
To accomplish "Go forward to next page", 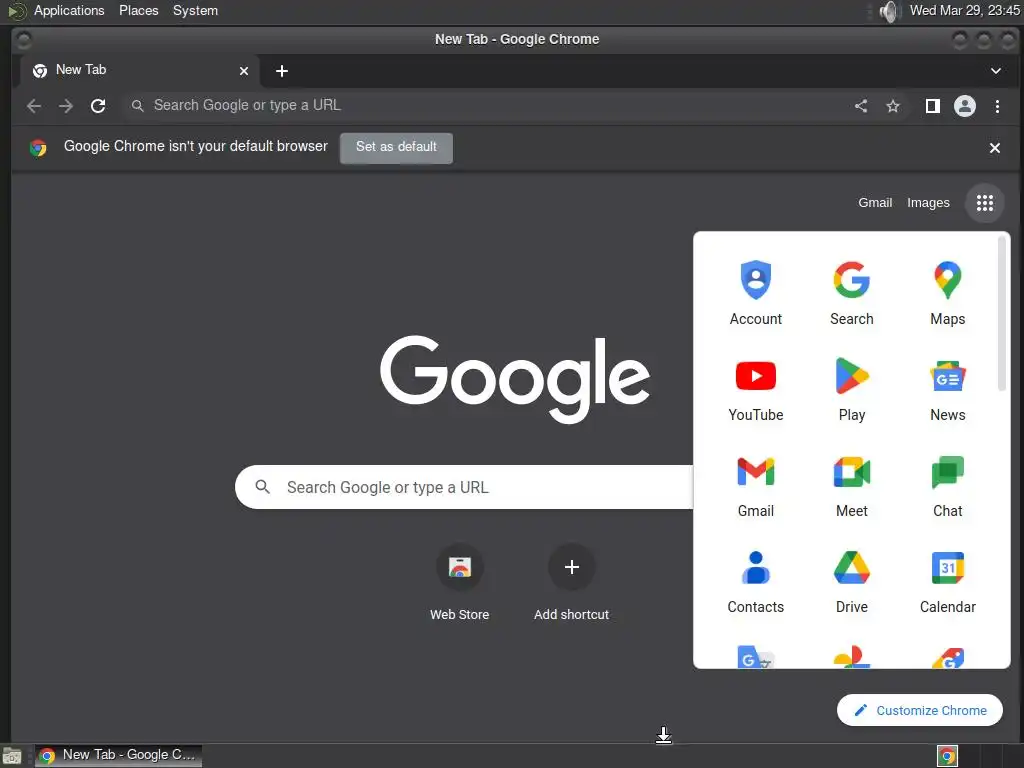I will (x=66, y=106).
